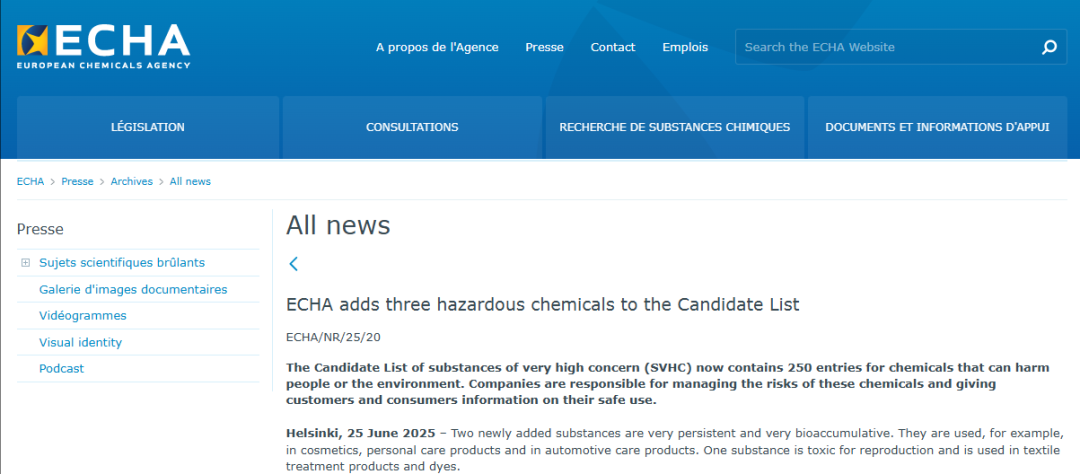Click Archives in the breadcrumb
This screenshot has height=474, width=1080.
point(131,181)
